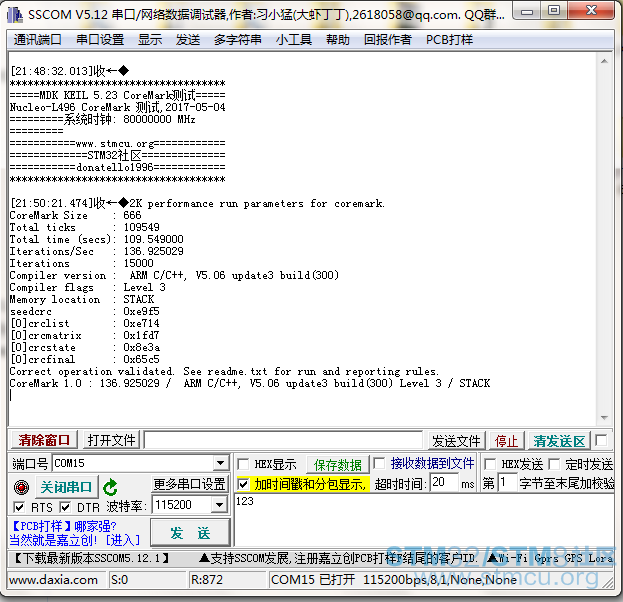Click the R:872 received counter
The image size is (623, 602).
[207, 580]
